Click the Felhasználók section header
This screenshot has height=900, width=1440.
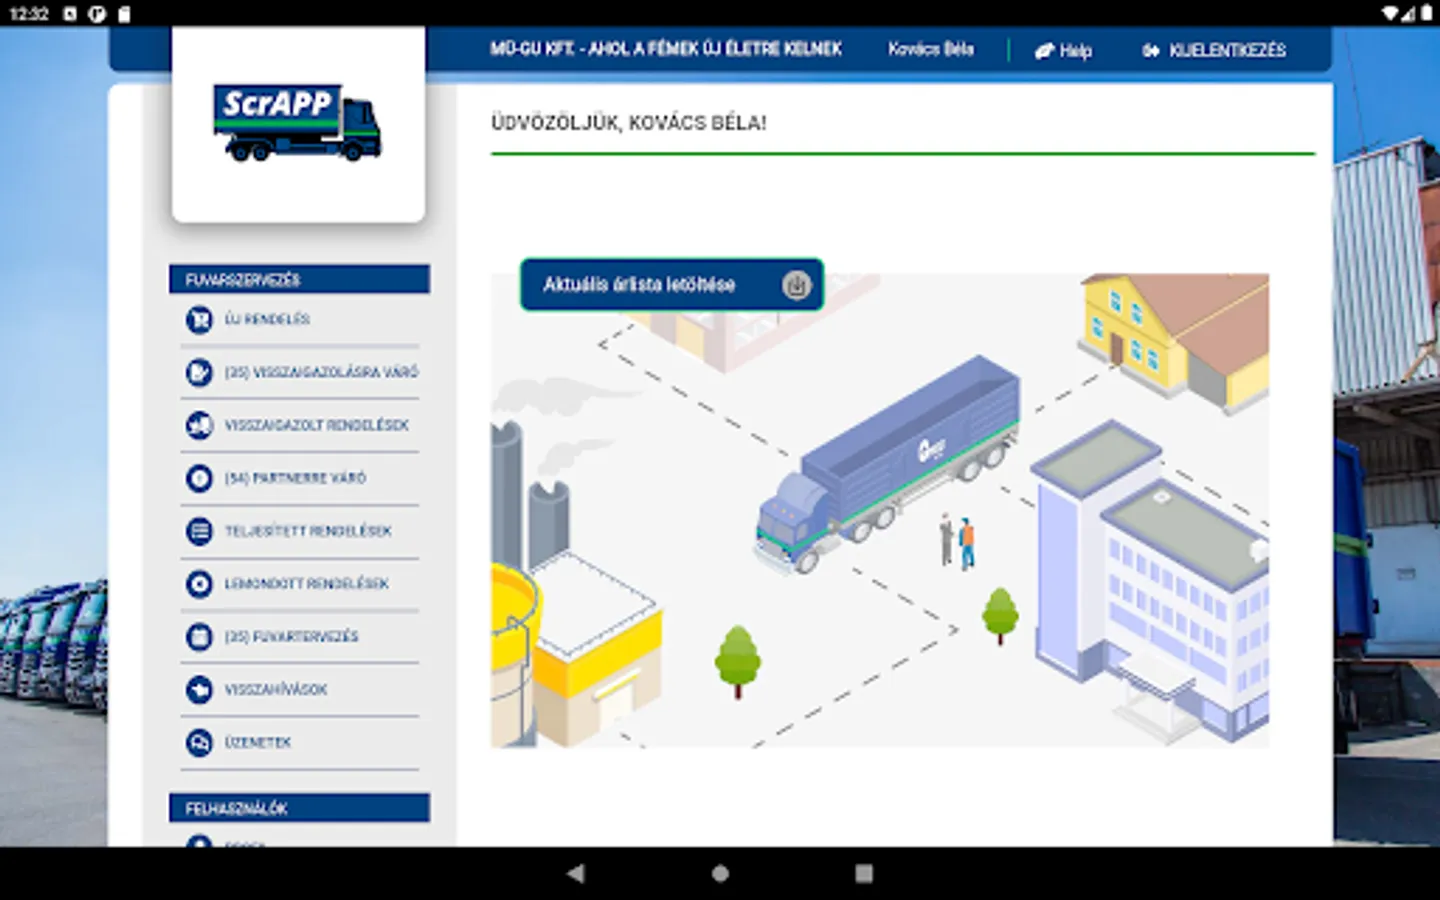[299, 808]
